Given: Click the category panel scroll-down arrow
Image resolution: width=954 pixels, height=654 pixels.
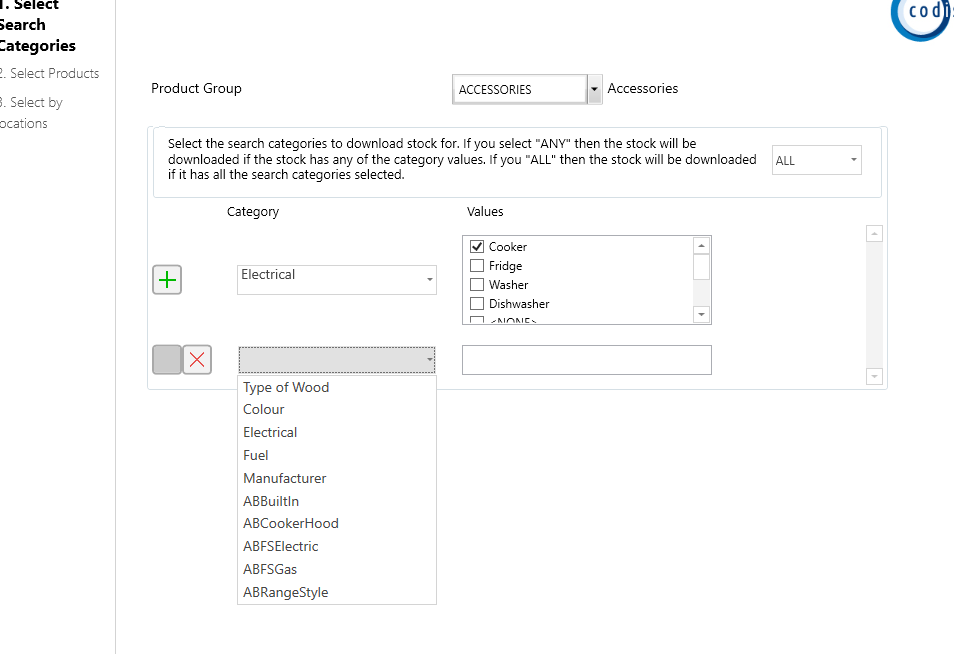Looking at the screenshot, I should point(874,377).
